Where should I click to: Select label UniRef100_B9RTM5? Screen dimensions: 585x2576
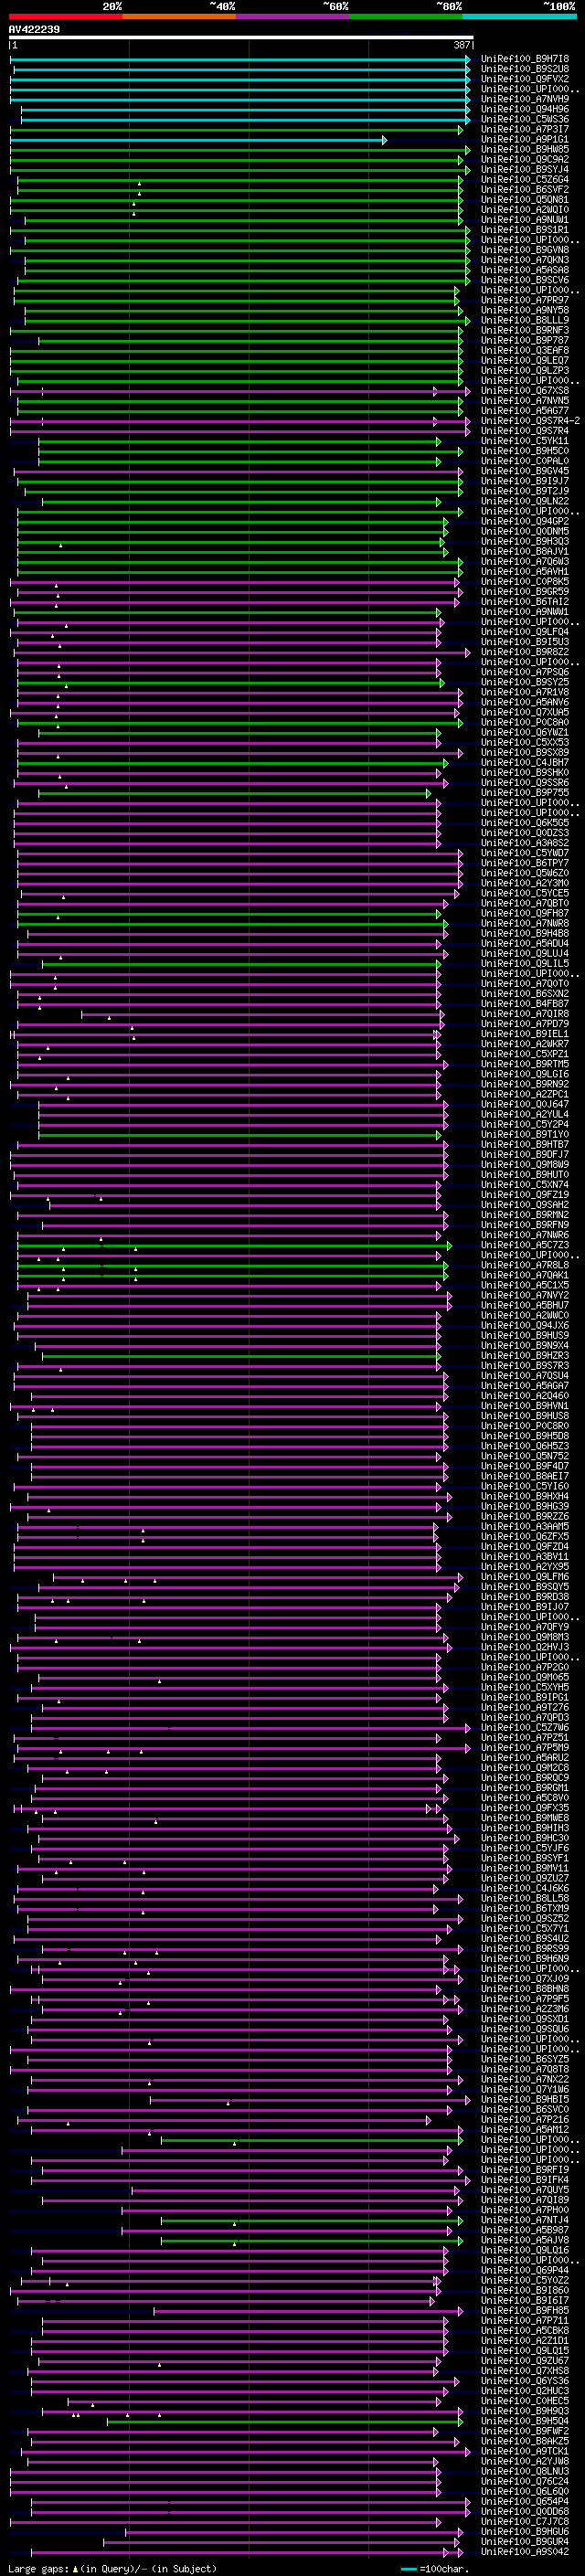pos(525,1064)
